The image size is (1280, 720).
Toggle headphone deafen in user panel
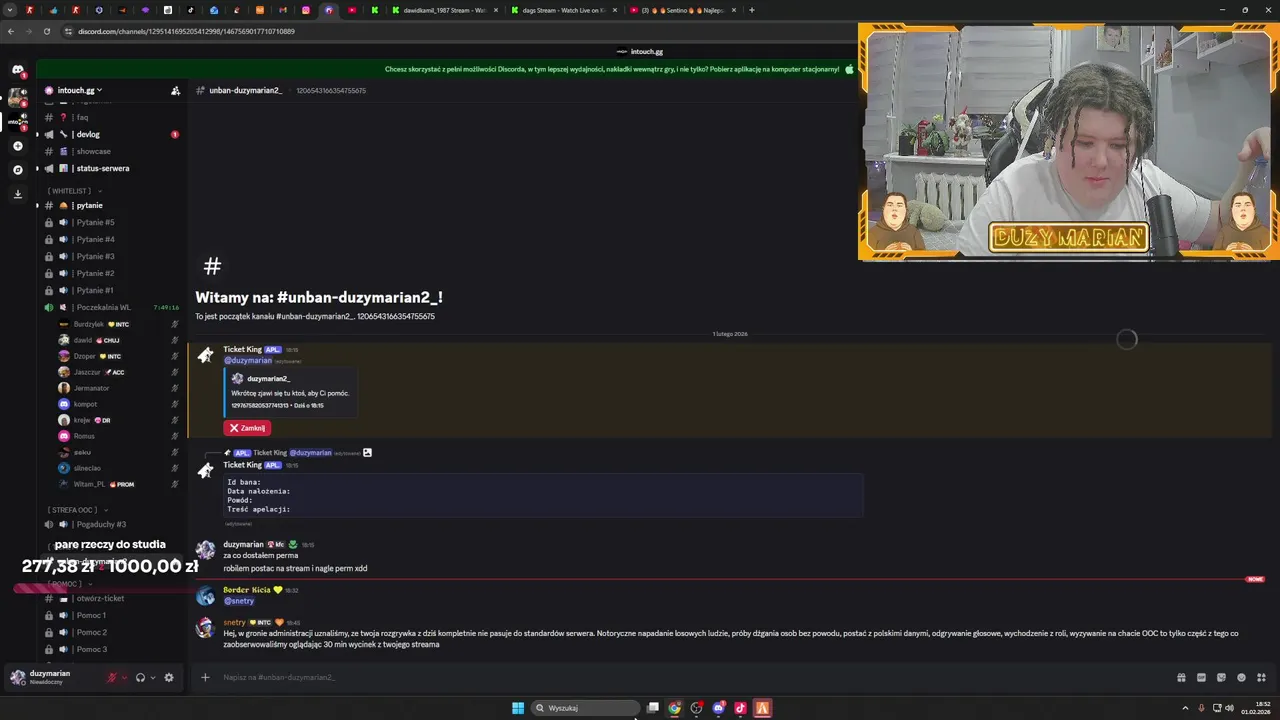click(x=140, y=677)
